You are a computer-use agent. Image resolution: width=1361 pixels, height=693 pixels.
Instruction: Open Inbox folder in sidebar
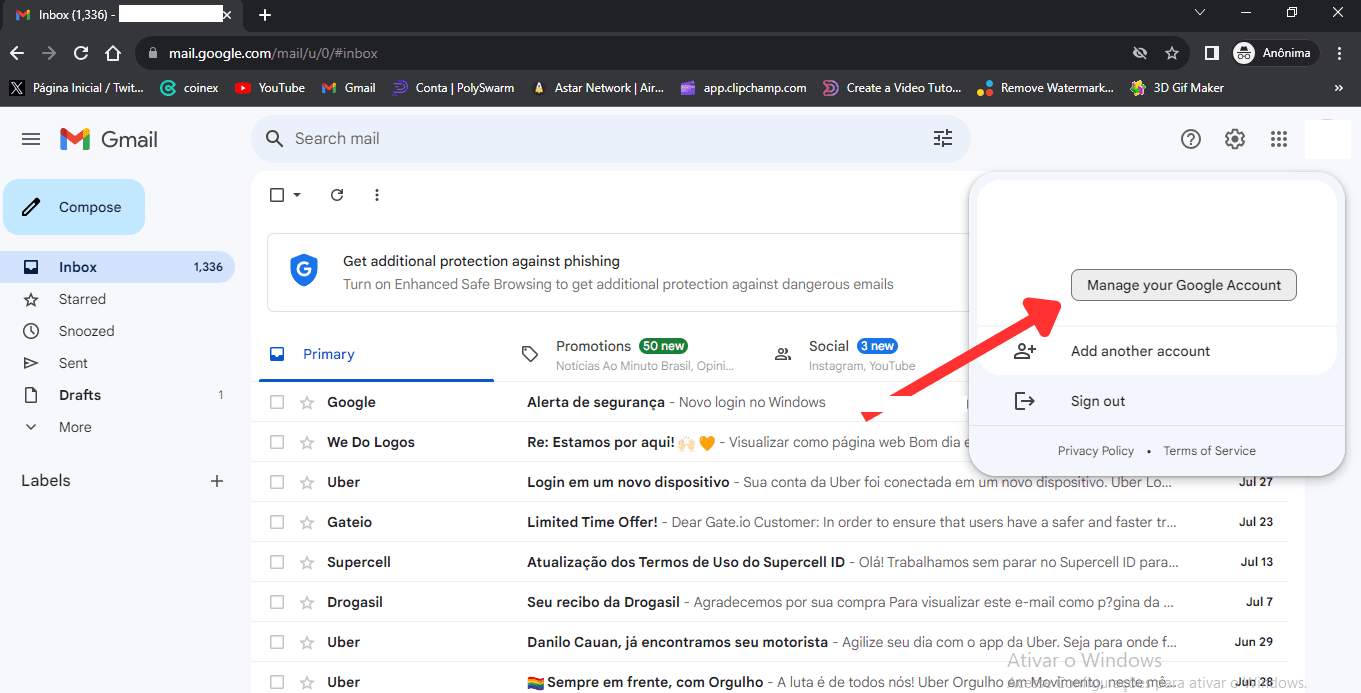117,267
